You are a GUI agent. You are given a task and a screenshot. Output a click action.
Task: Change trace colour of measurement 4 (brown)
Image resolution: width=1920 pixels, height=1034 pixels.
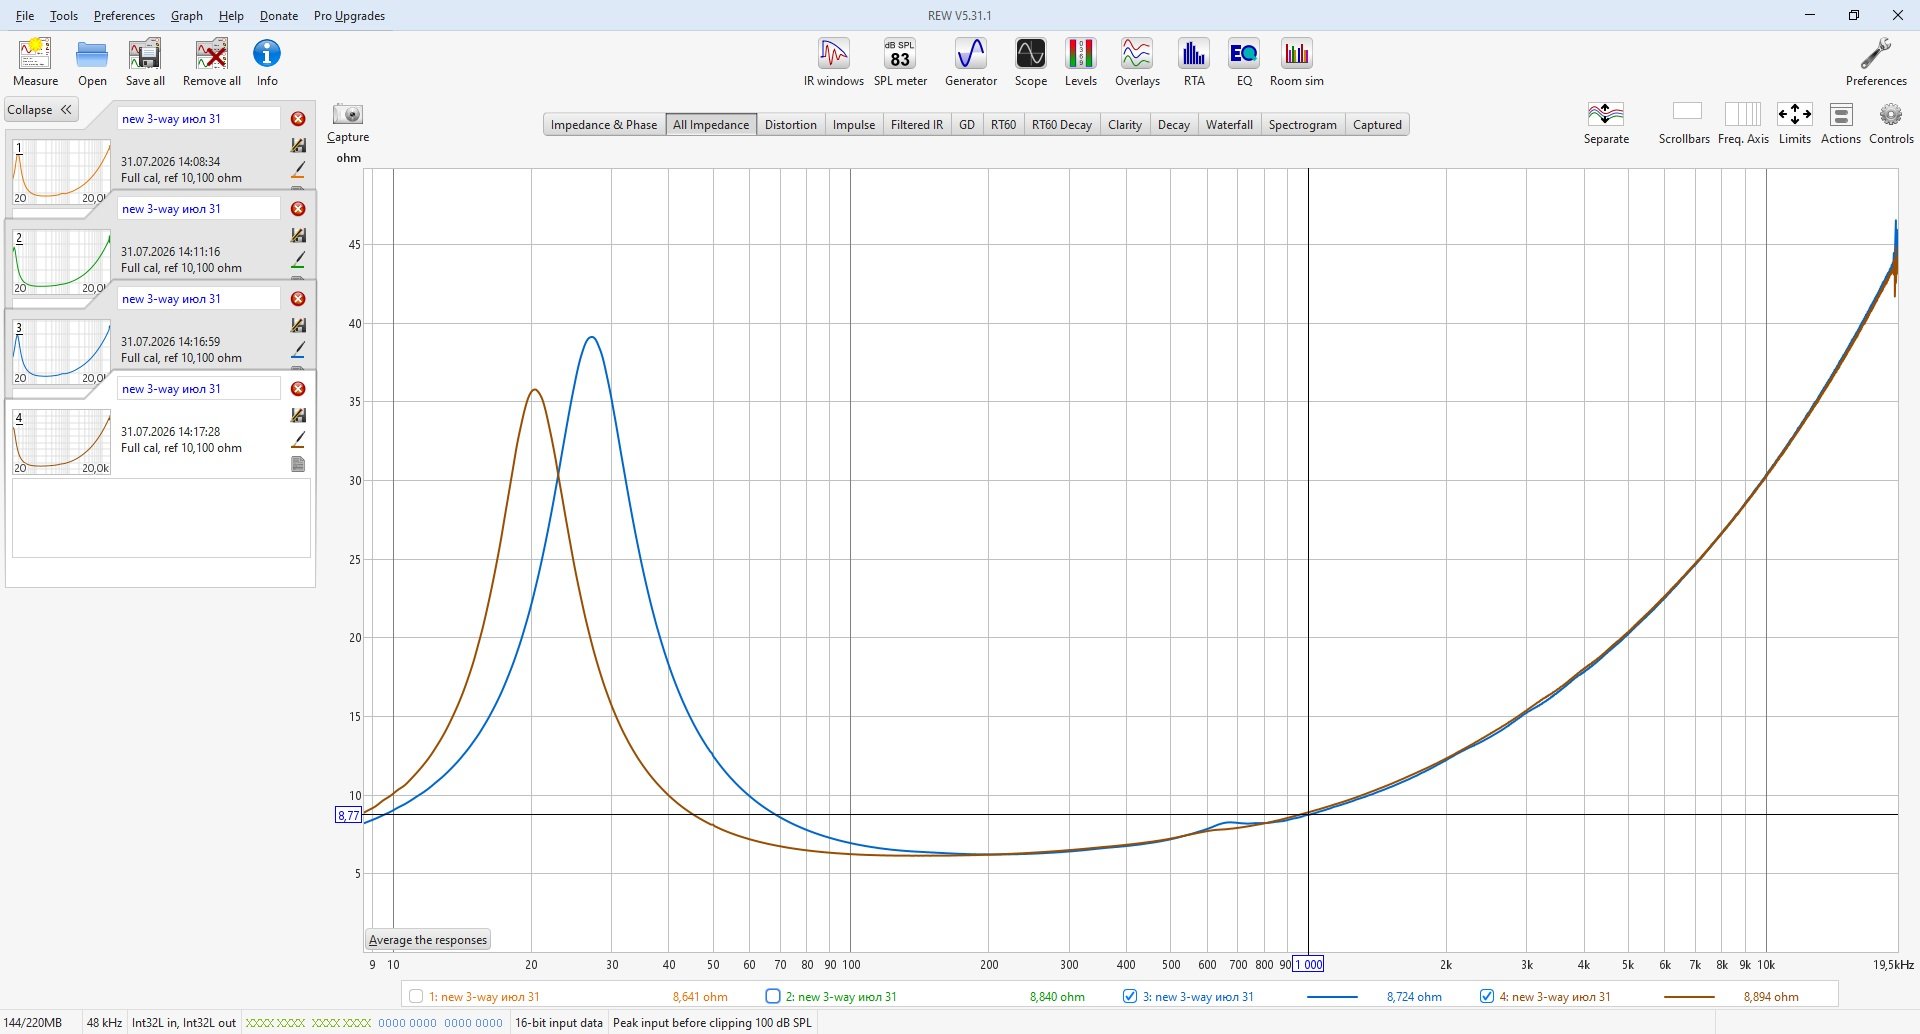[298, 439]
